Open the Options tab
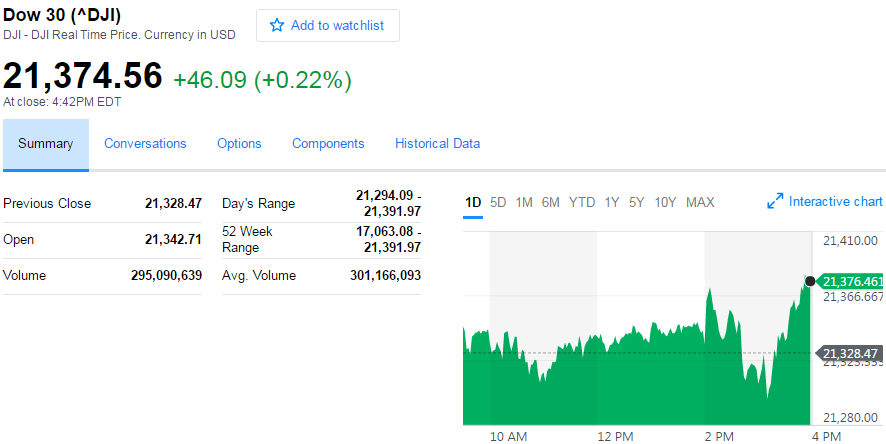 click(x=239, y=143)
